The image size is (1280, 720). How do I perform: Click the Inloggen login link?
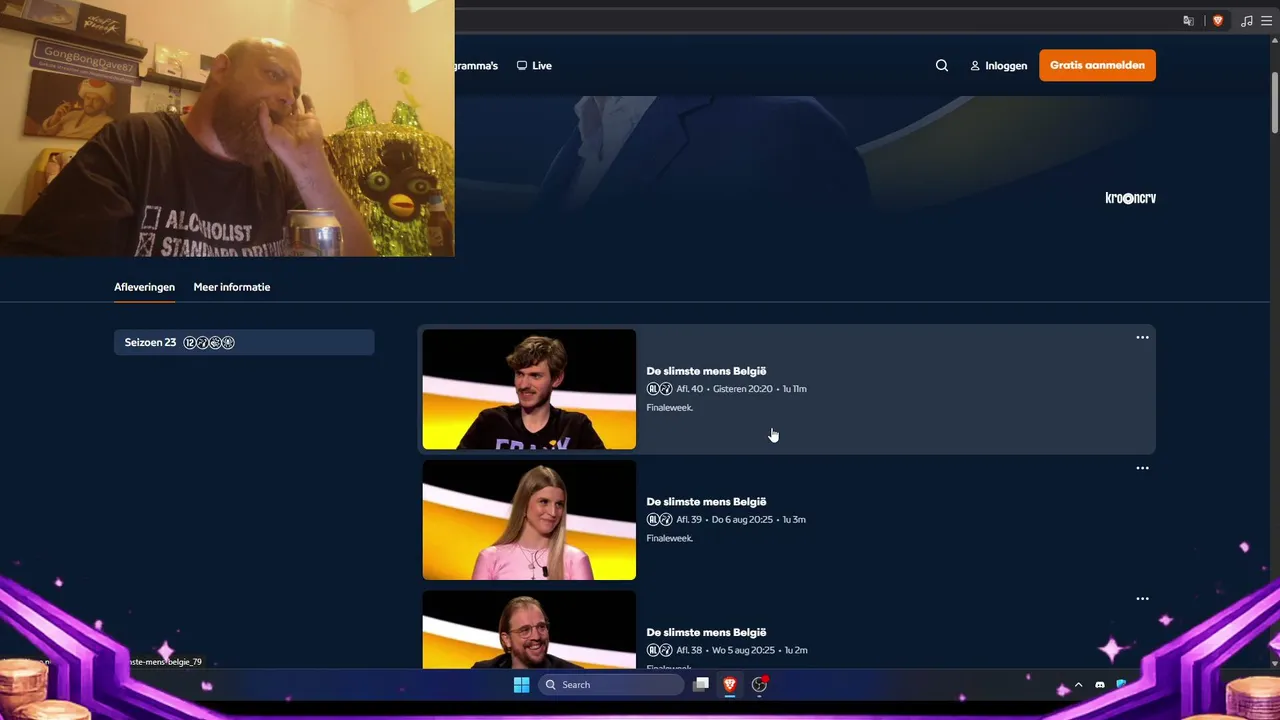click(998, 65)
